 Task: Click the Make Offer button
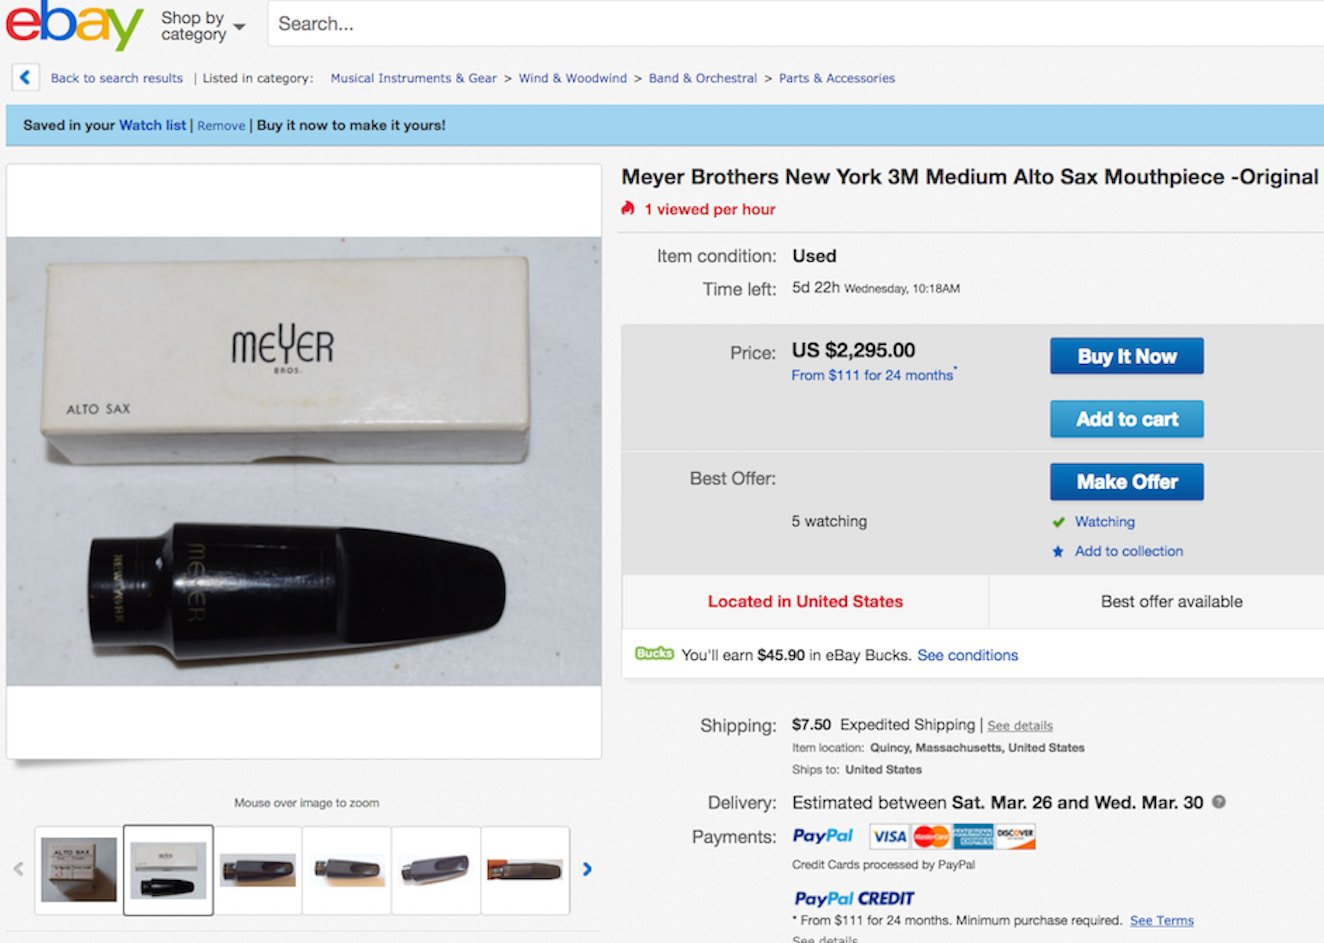pos(1126,482)
